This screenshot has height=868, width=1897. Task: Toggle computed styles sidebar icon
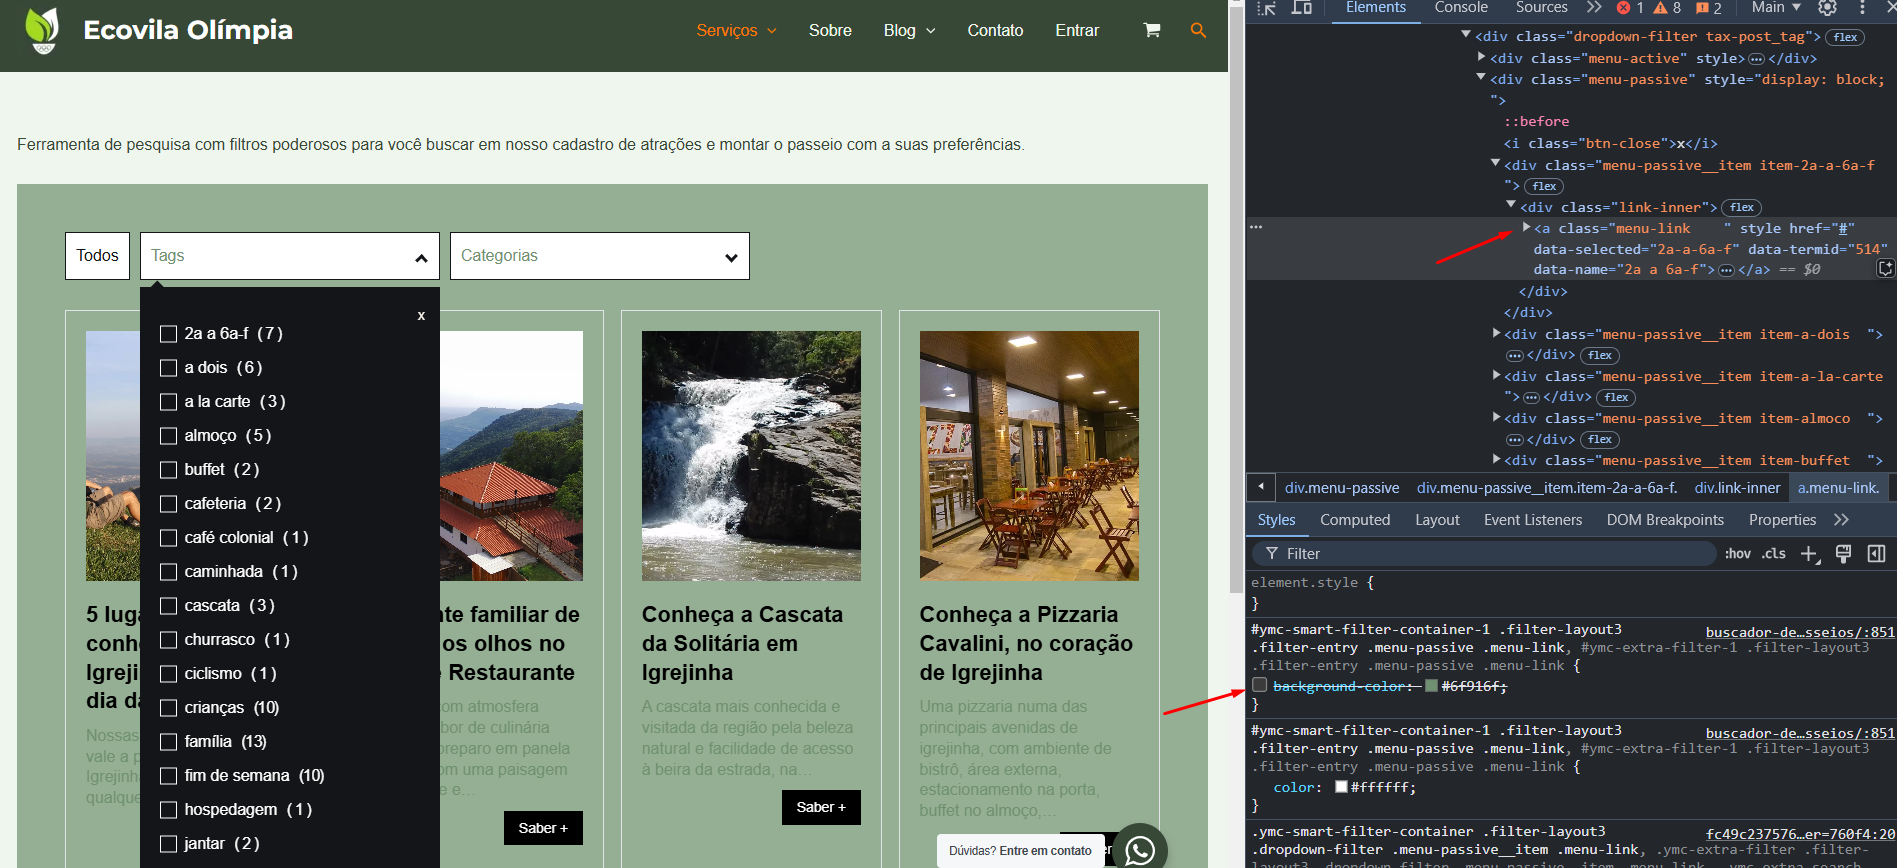click(x=1876, y=554)
